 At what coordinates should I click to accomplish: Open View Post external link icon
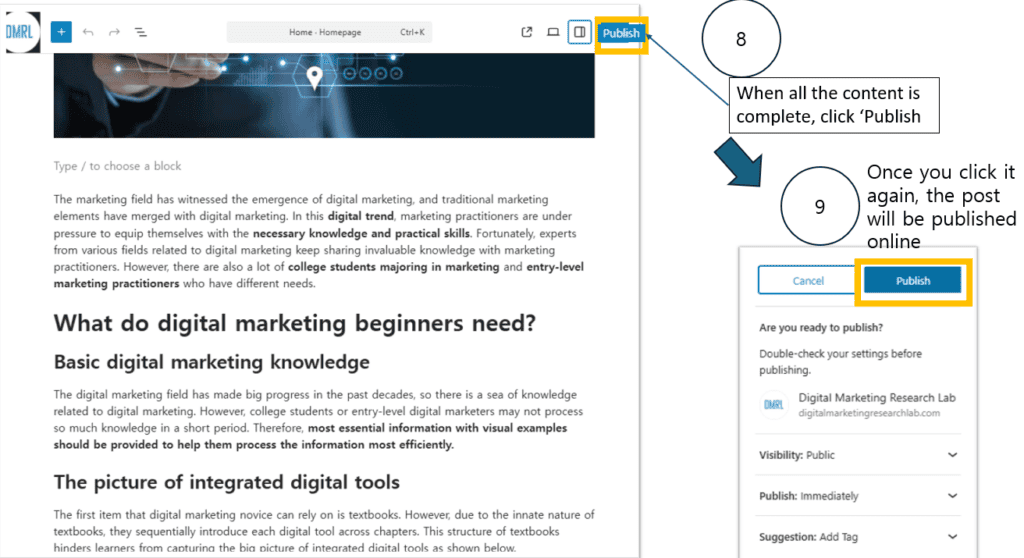coord(527,32)
